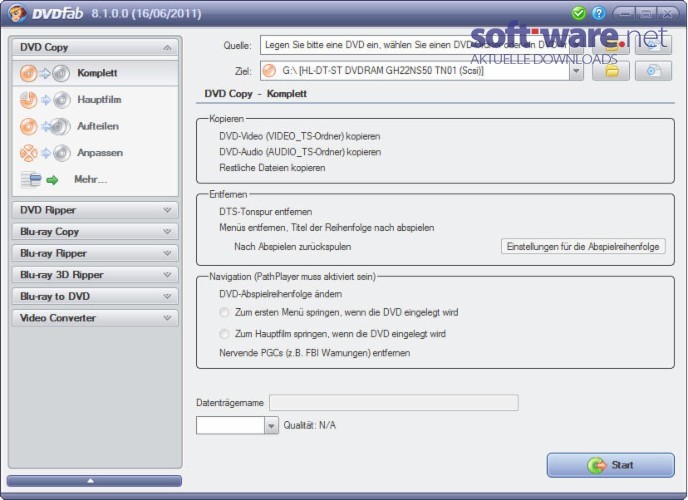688x500 pixels.
Task: Open Einstellungen für die Abspielreihenfolge
Action: (583, 246)
